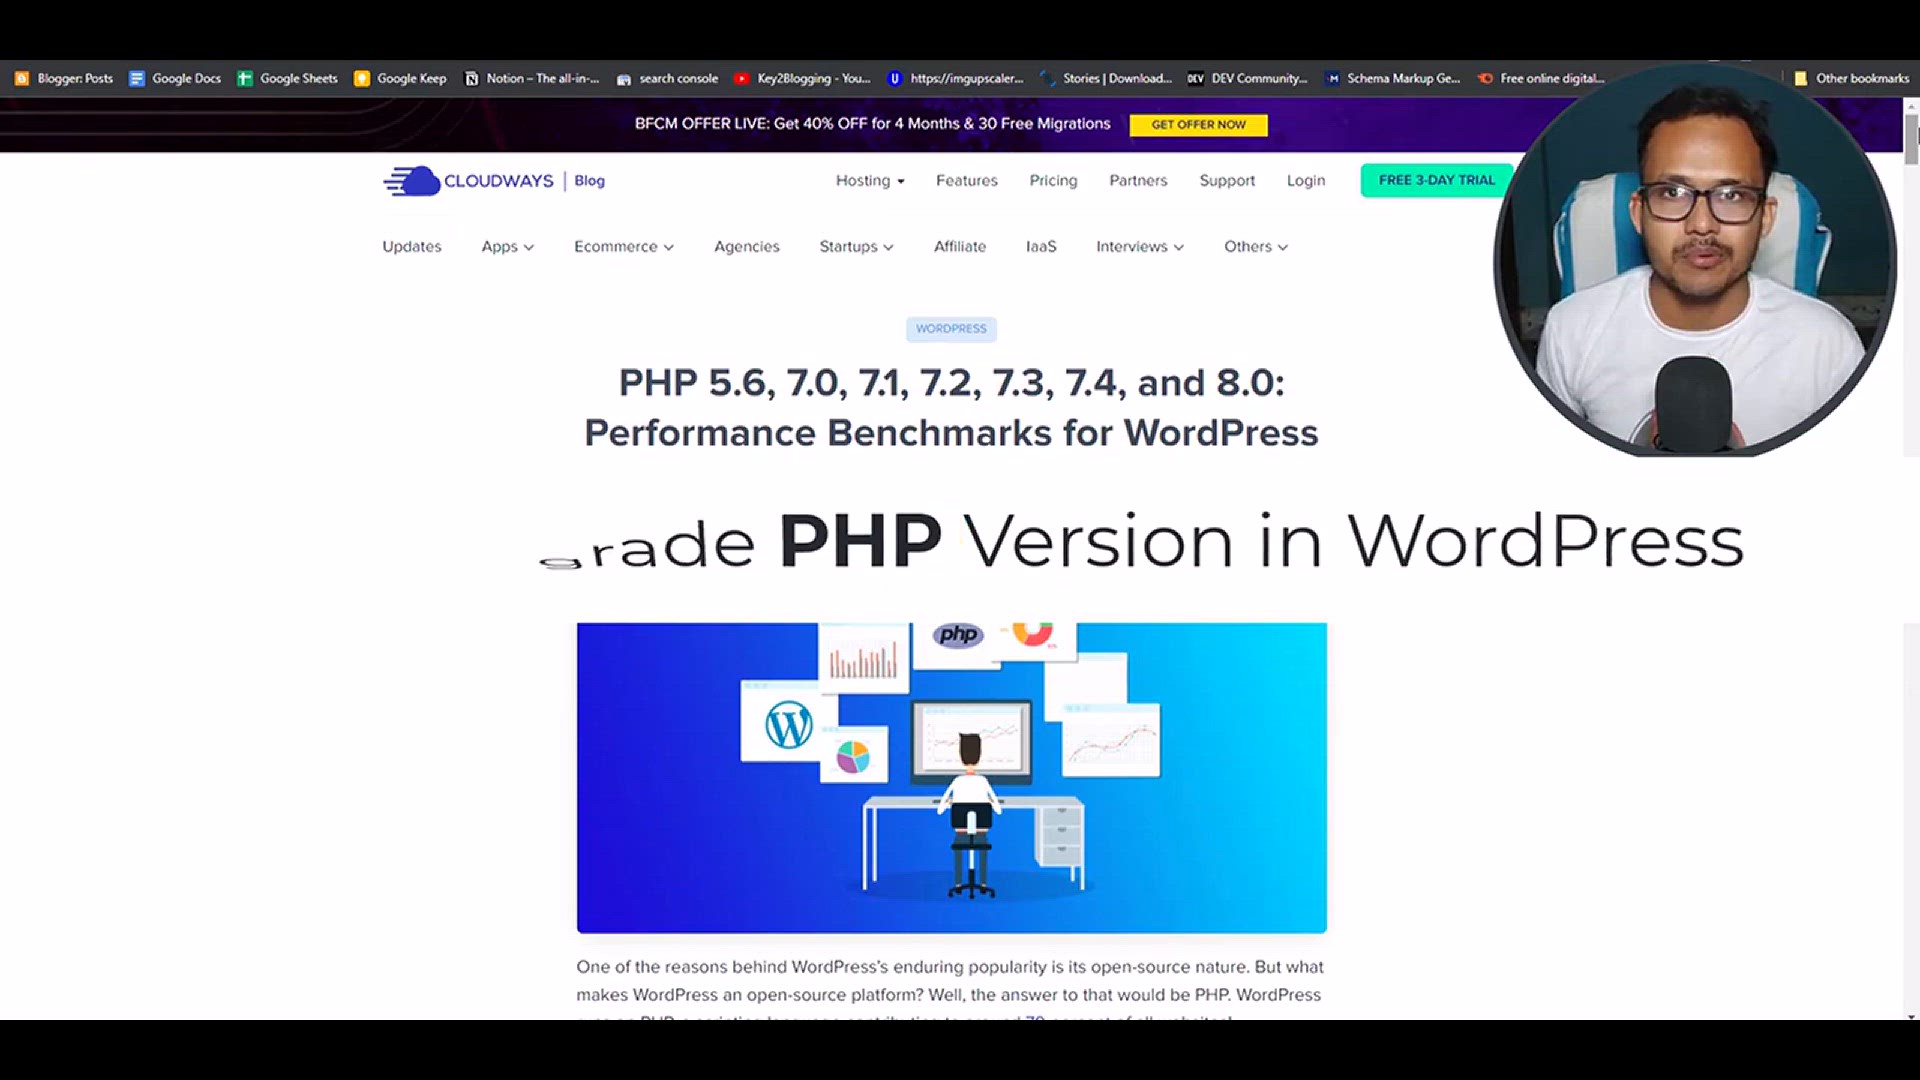Click the article featured image
1920x1080 pixels.
[x=951, y=778]
